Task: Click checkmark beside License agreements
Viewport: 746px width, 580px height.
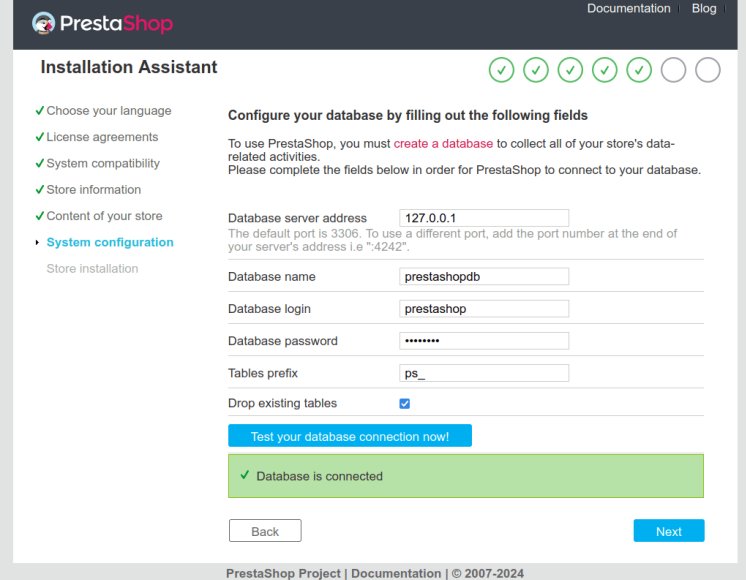Action: 40,137
